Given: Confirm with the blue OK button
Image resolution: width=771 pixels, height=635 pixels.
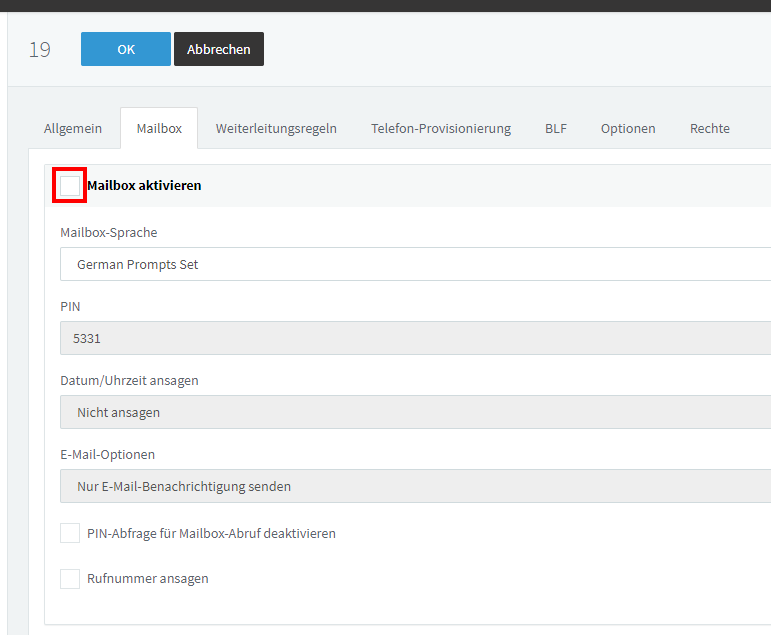Looking at the screenshot, I should (126, 49).
